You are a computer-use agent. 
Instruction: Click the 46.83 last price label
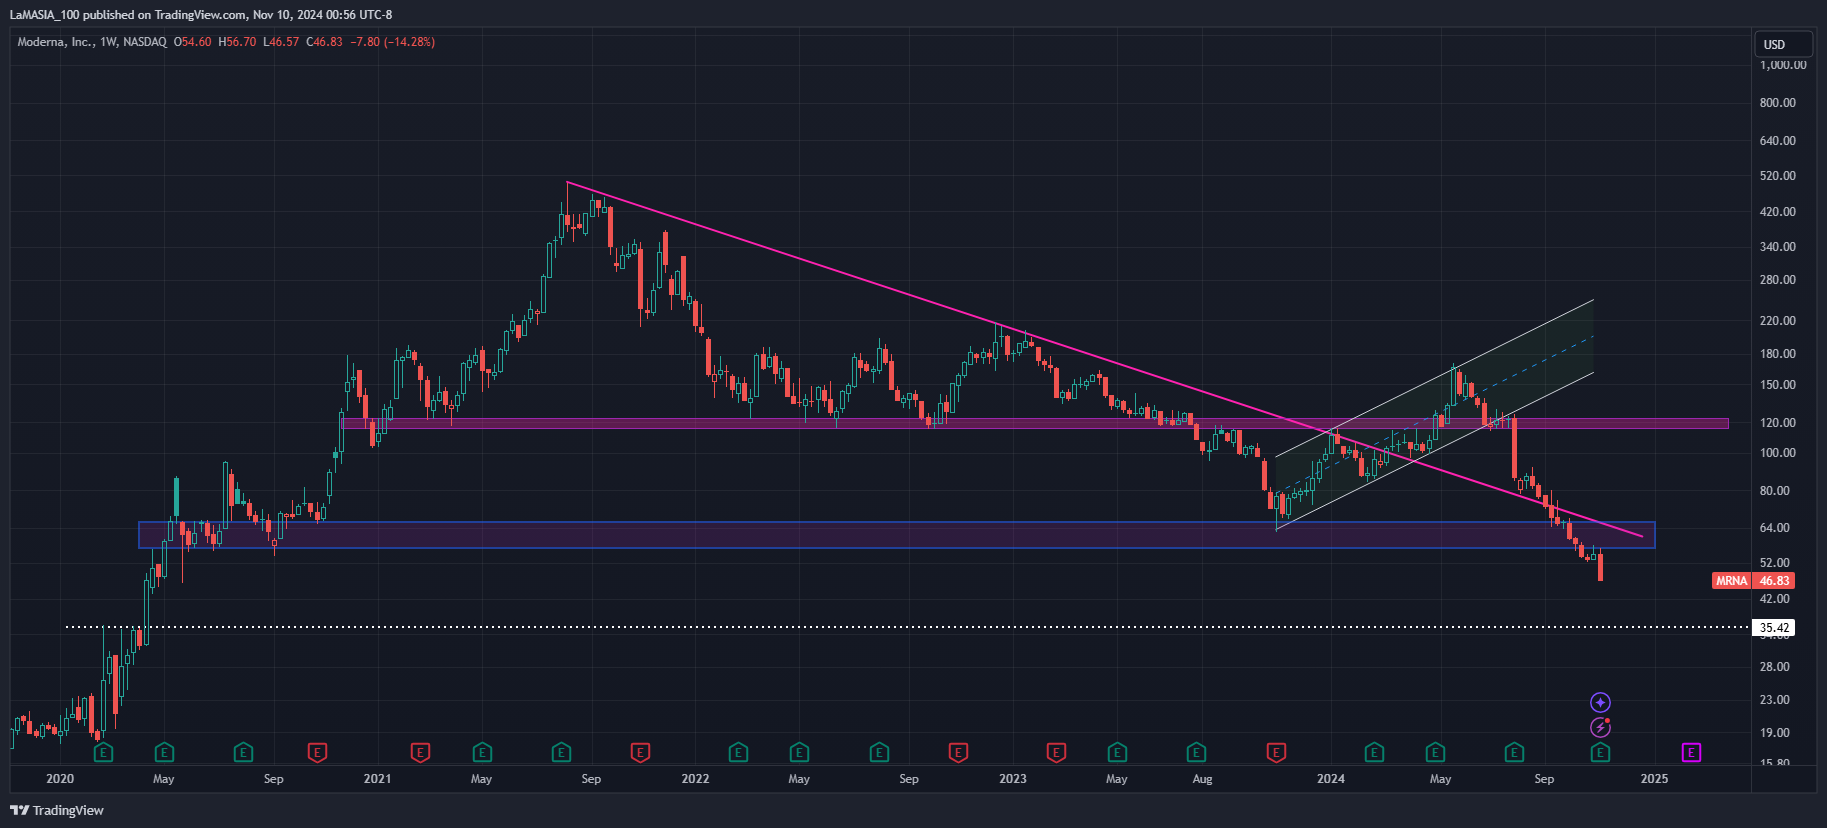1774,581
